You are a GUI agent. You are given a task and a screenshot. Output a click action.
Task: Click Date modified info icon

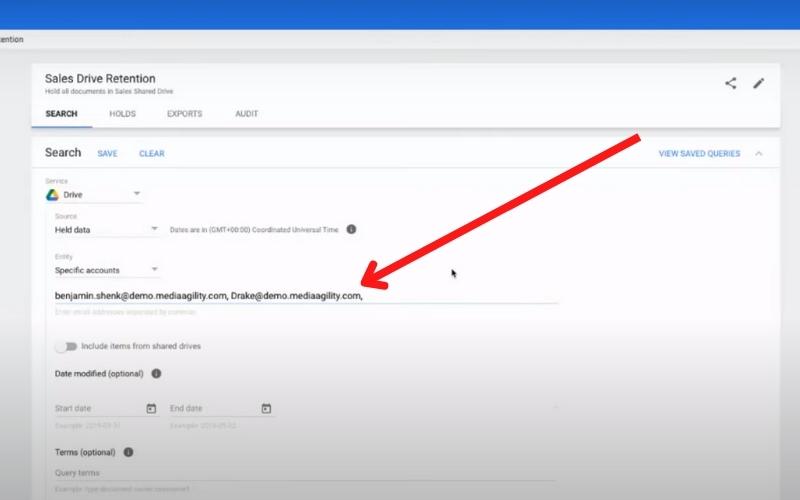(156, 373)
